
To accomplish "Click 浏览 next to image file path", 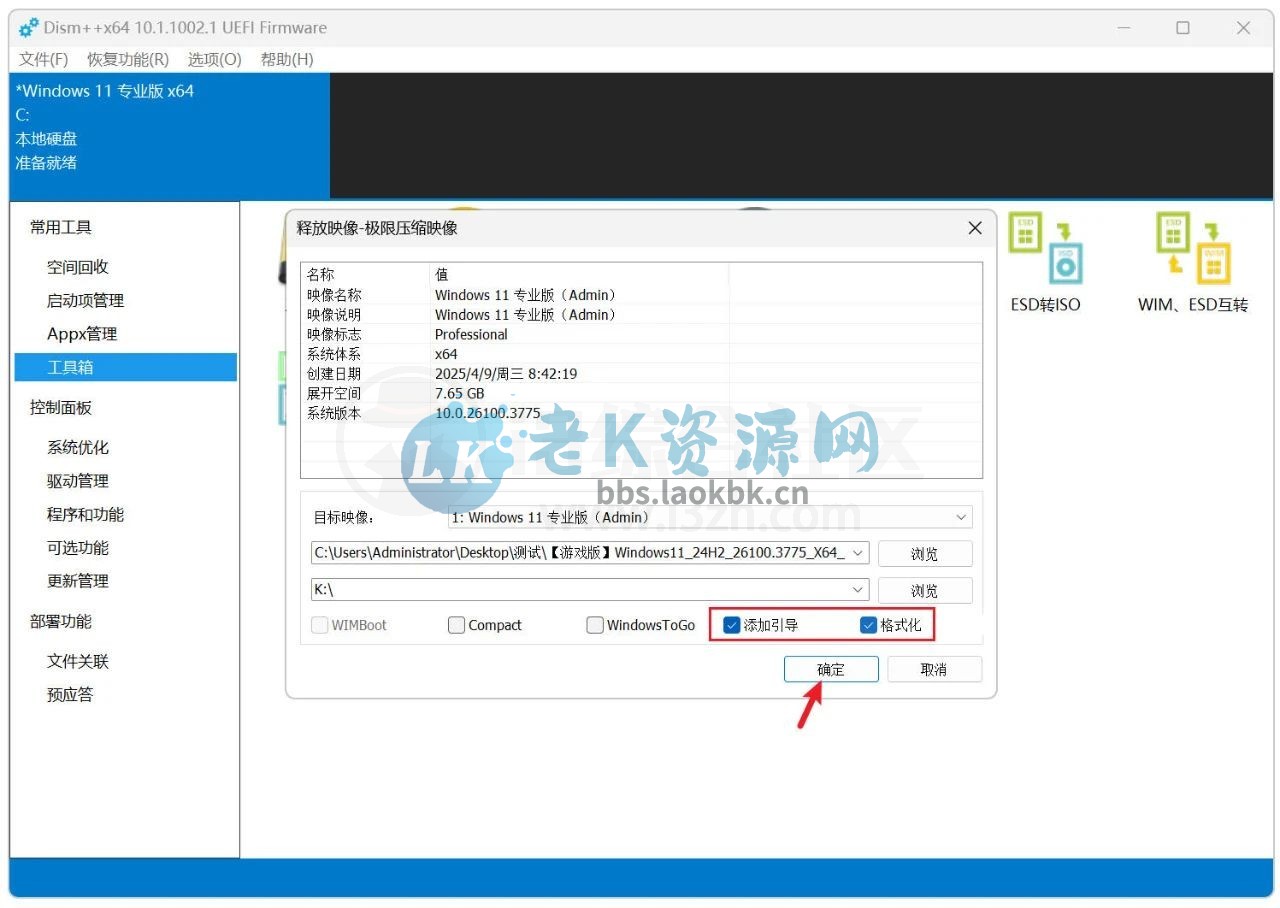I will (925, 553).
